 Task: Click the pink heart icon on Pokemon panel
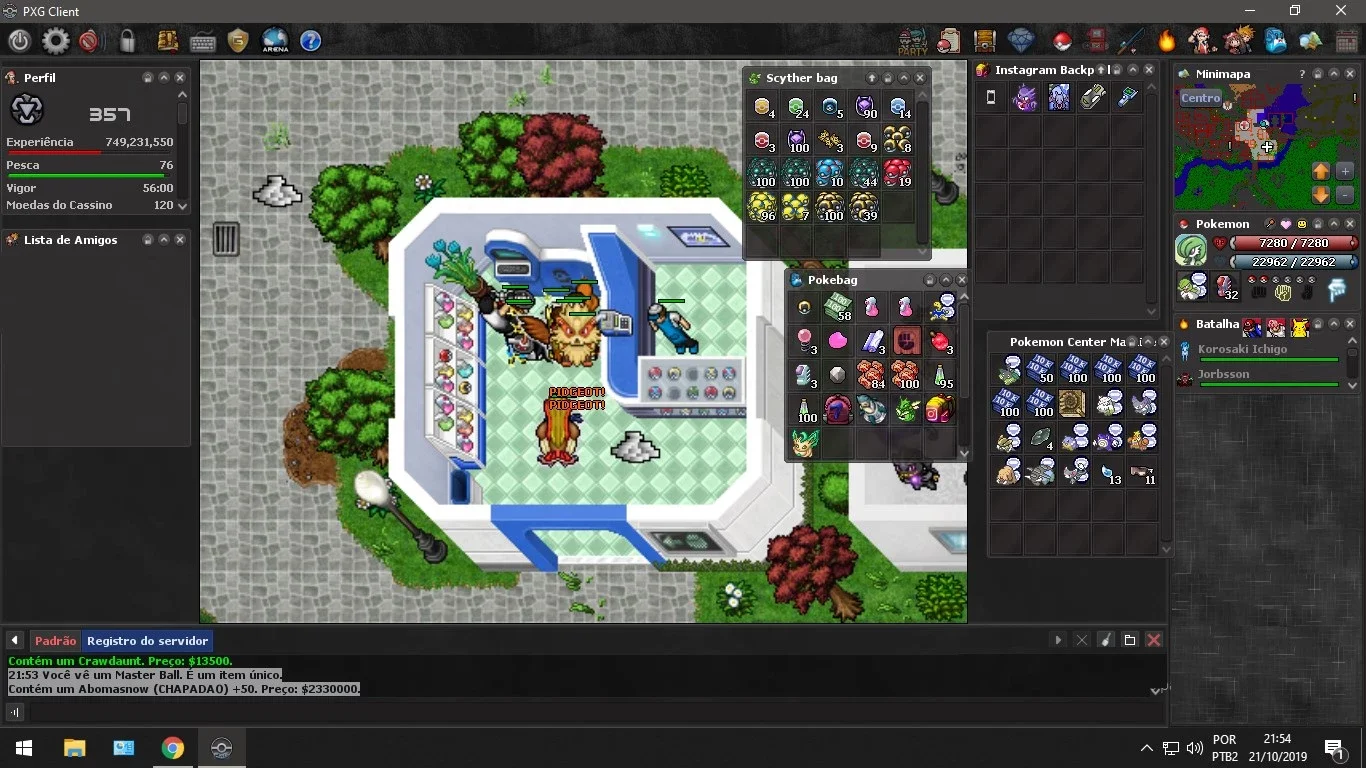[1286, 223]
